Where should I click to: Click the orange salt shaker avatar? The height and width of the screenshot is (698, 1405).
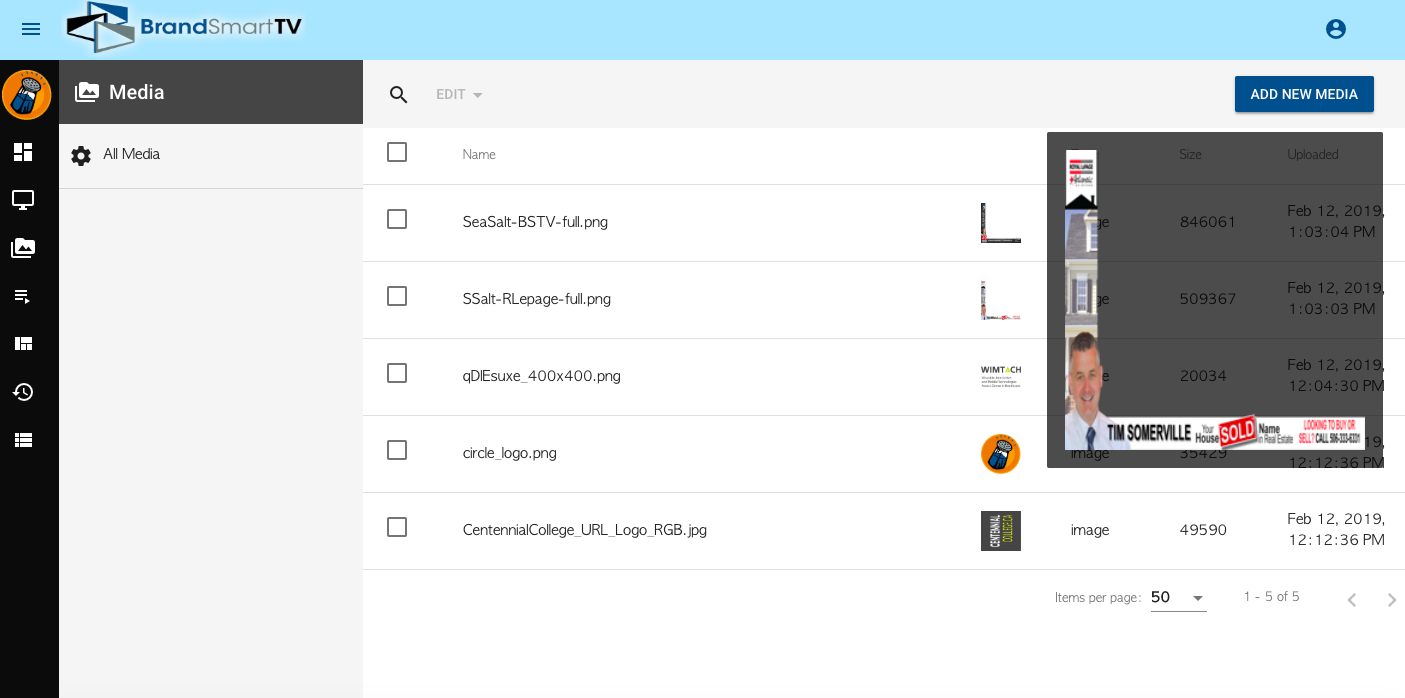pos(27,95)
